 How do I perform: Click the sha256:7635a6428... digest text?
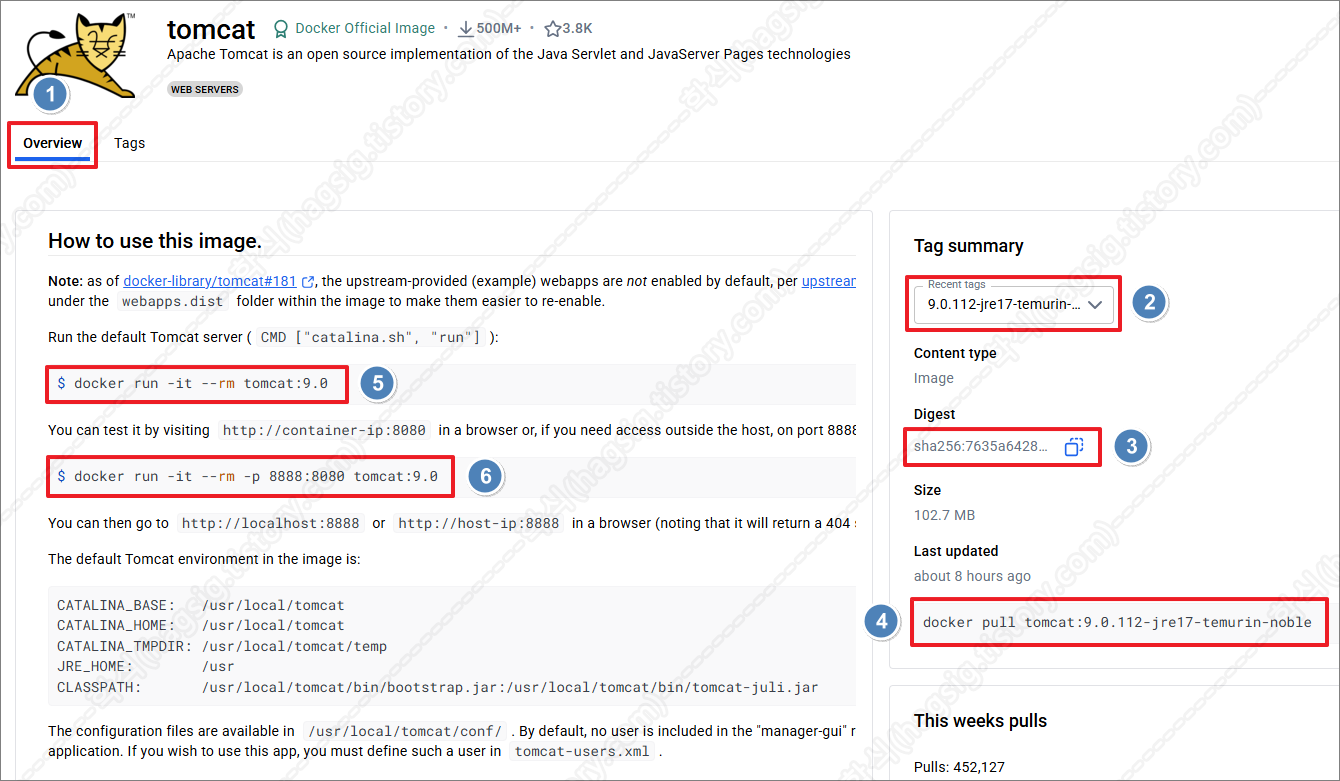click(981, 446)
